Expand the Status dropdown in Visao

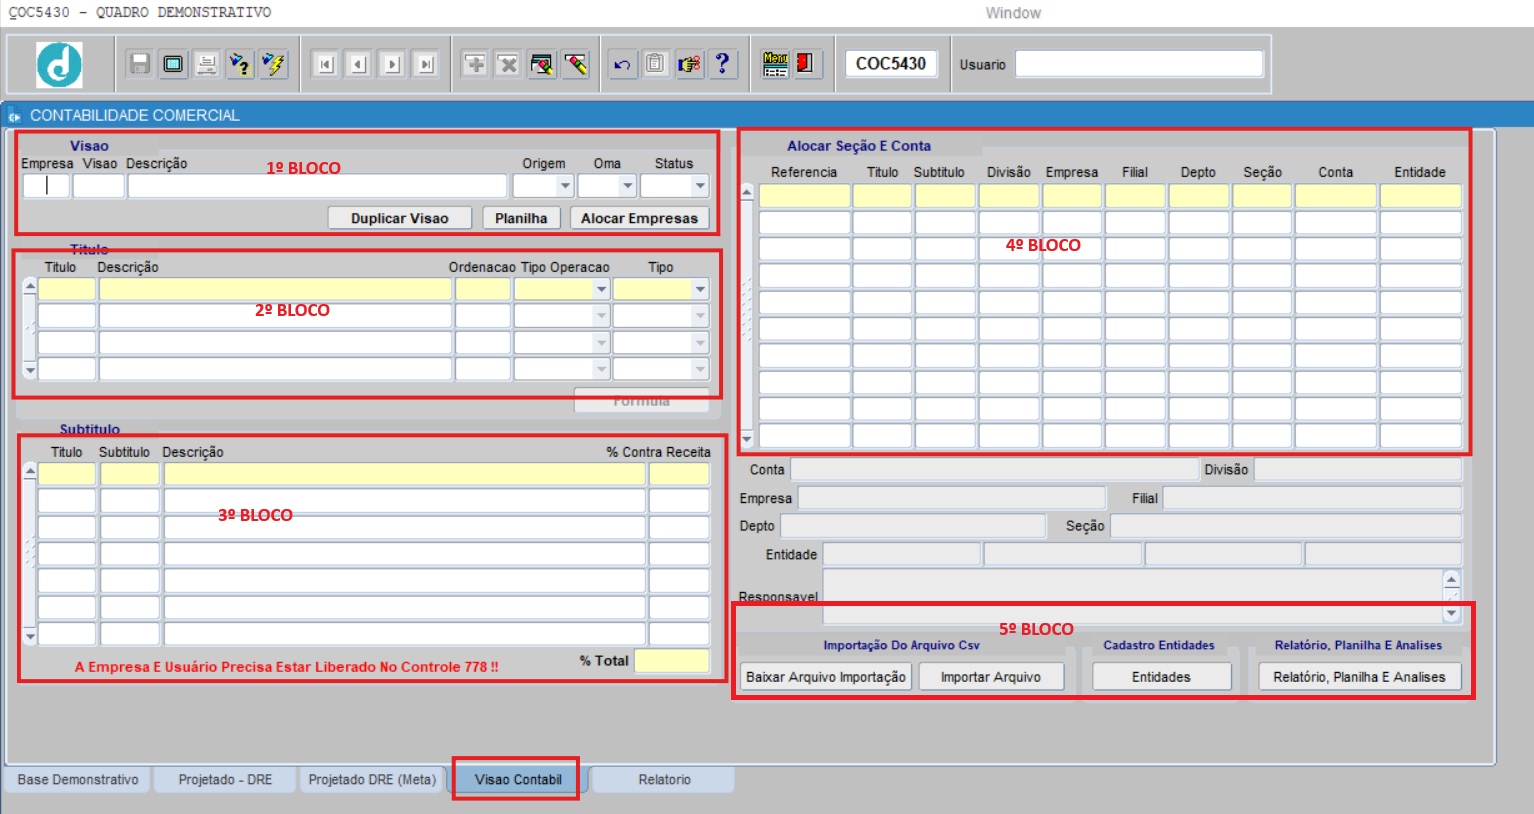pyautogui.click(x=700, y=186)
